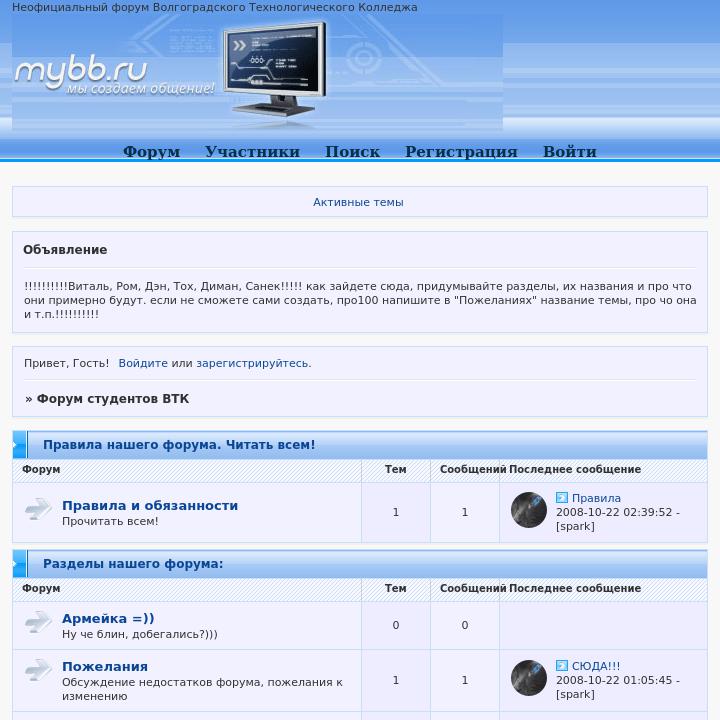Open the Армейка =)) forum
Image resolution: width=720 pixels, height=720 pixels.
pyautogui.click(x=108, y=619)
